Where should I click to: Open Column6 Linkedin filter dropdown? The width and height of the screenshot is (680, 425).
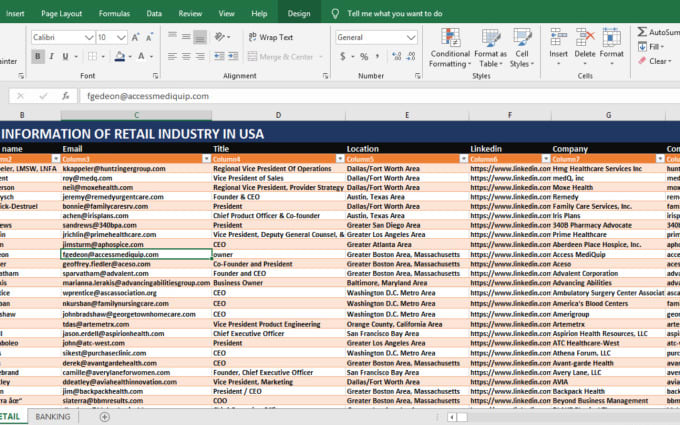pyautogui.click(x=546, y=159)
